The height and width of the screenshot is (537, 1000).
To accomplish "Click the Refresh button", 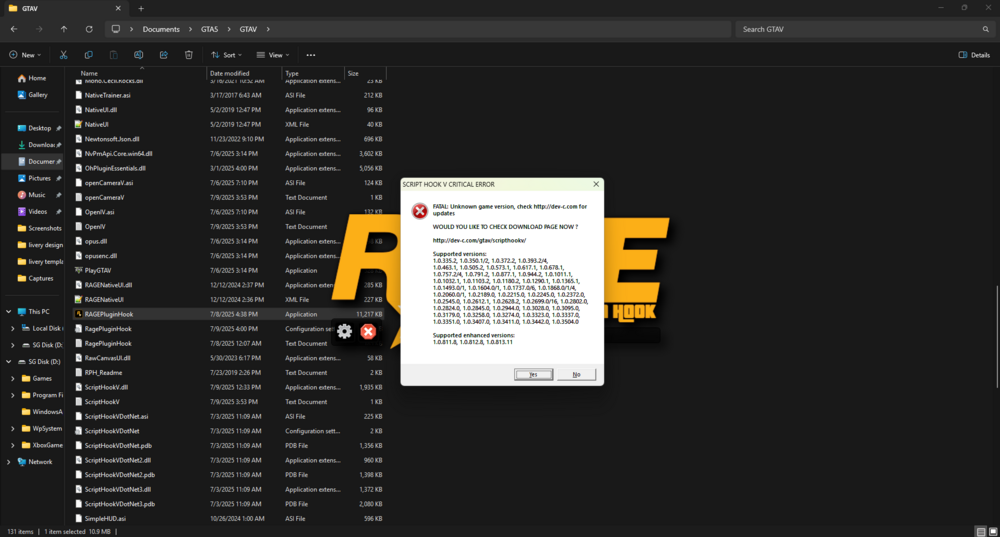I will [x=89, y=29].
